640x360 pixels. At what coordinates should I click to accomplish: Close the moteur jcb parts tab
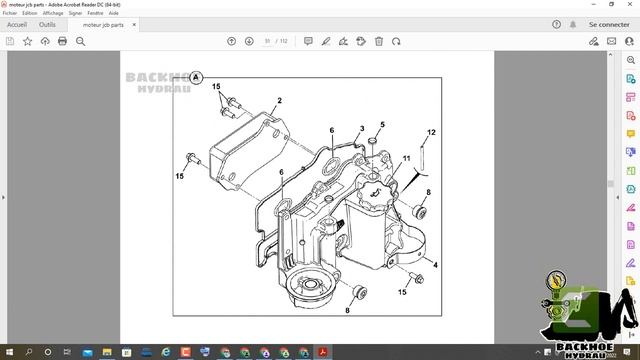coord(134,25)
